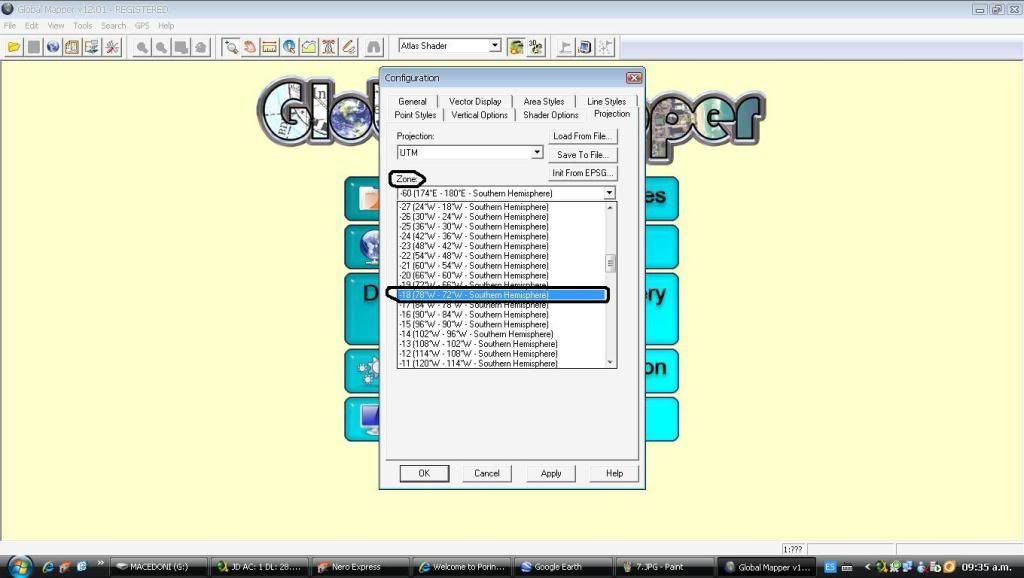This screenshot has height=578, width=1024.
Task: Switch to the Area Styles tab
Action: point(543,102)
